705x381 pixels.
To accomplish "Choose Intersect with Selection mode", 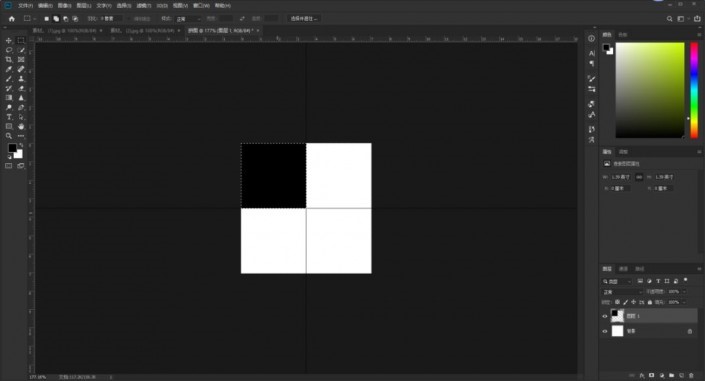I will [75, 19].
